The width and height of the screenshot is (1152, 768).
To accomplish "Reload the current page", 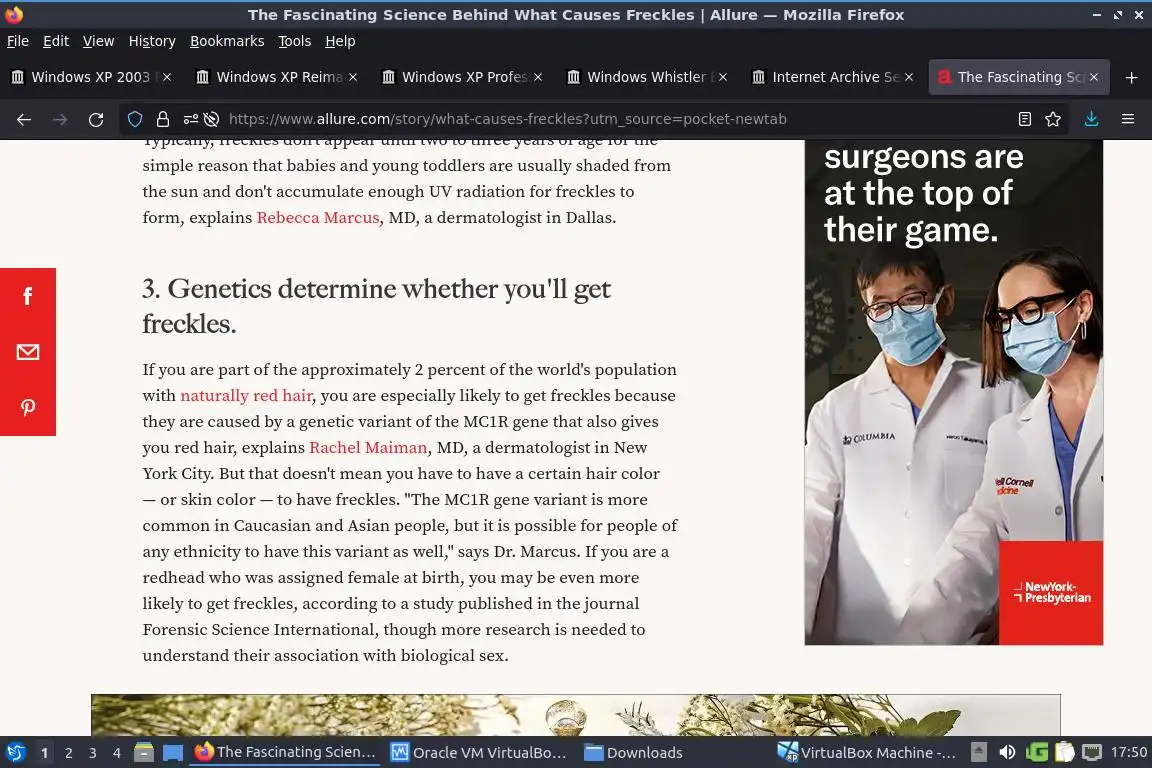I will [x=96, y=119].
